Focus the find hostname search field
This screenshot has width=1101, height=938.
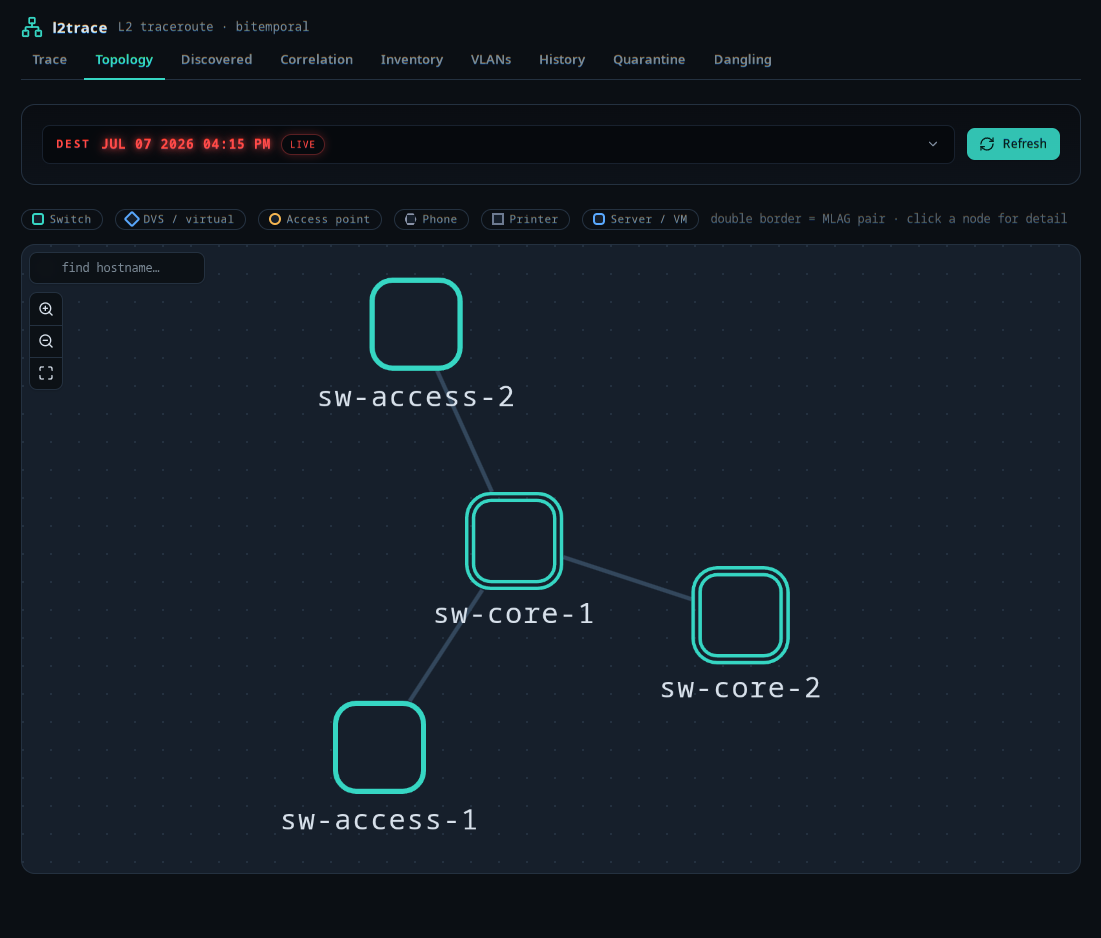coord(117,267)
